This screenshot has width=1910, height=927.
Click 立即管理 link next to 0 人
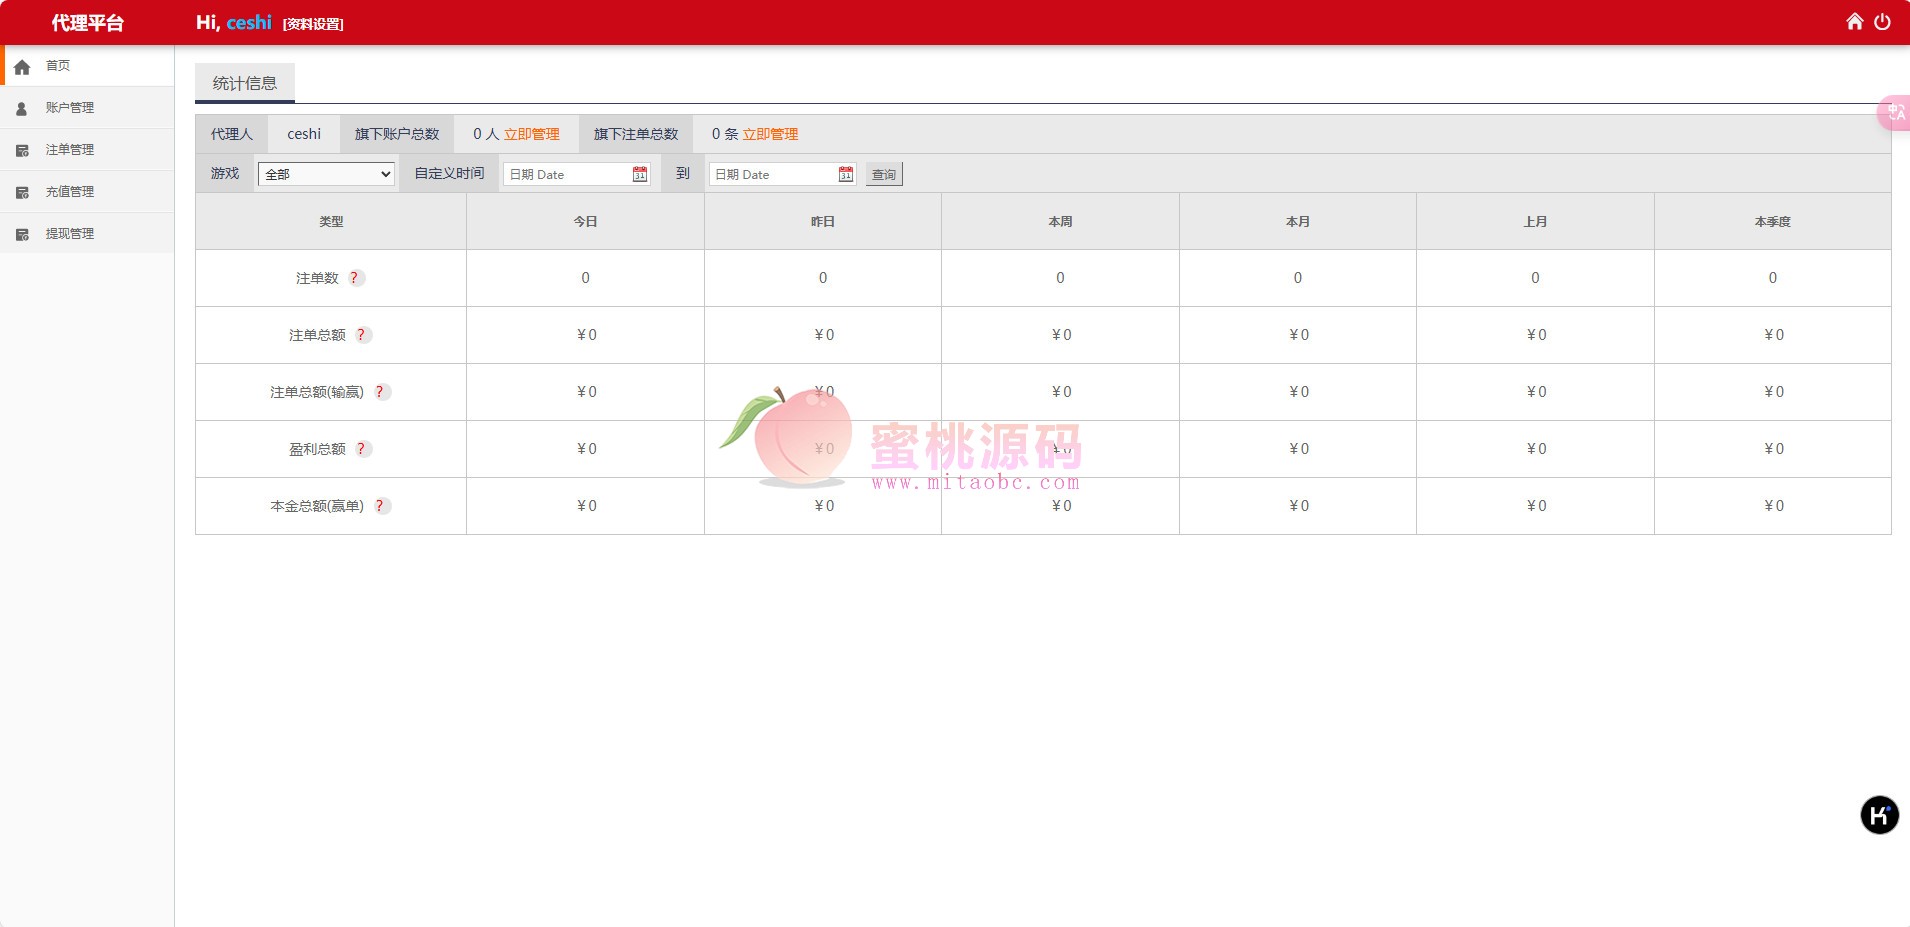(531, 134)
